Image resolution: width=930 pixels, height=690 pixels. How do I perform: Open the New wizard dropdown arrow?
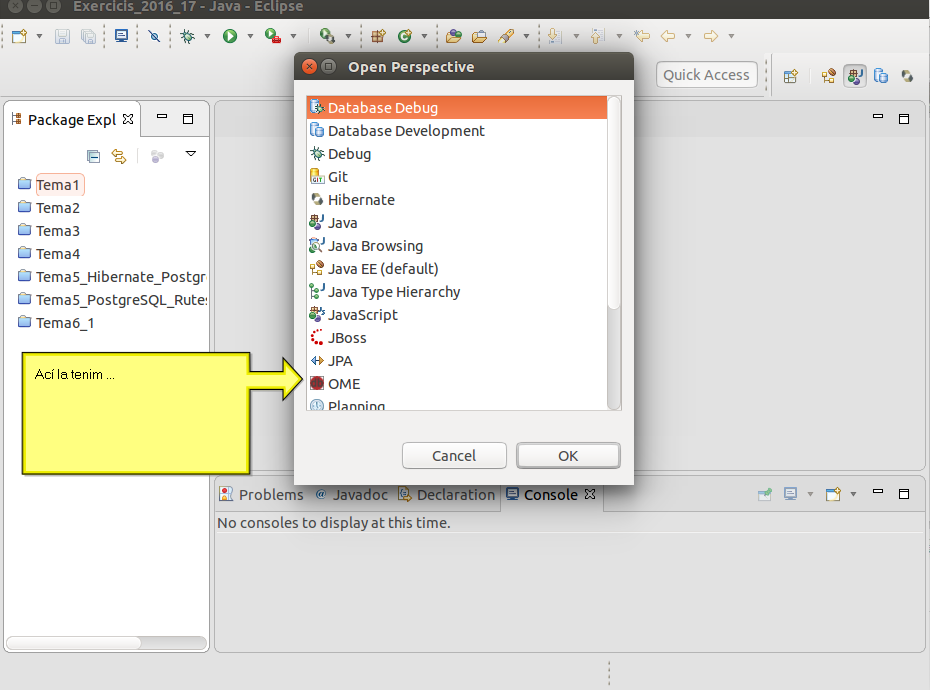[39, 36]
